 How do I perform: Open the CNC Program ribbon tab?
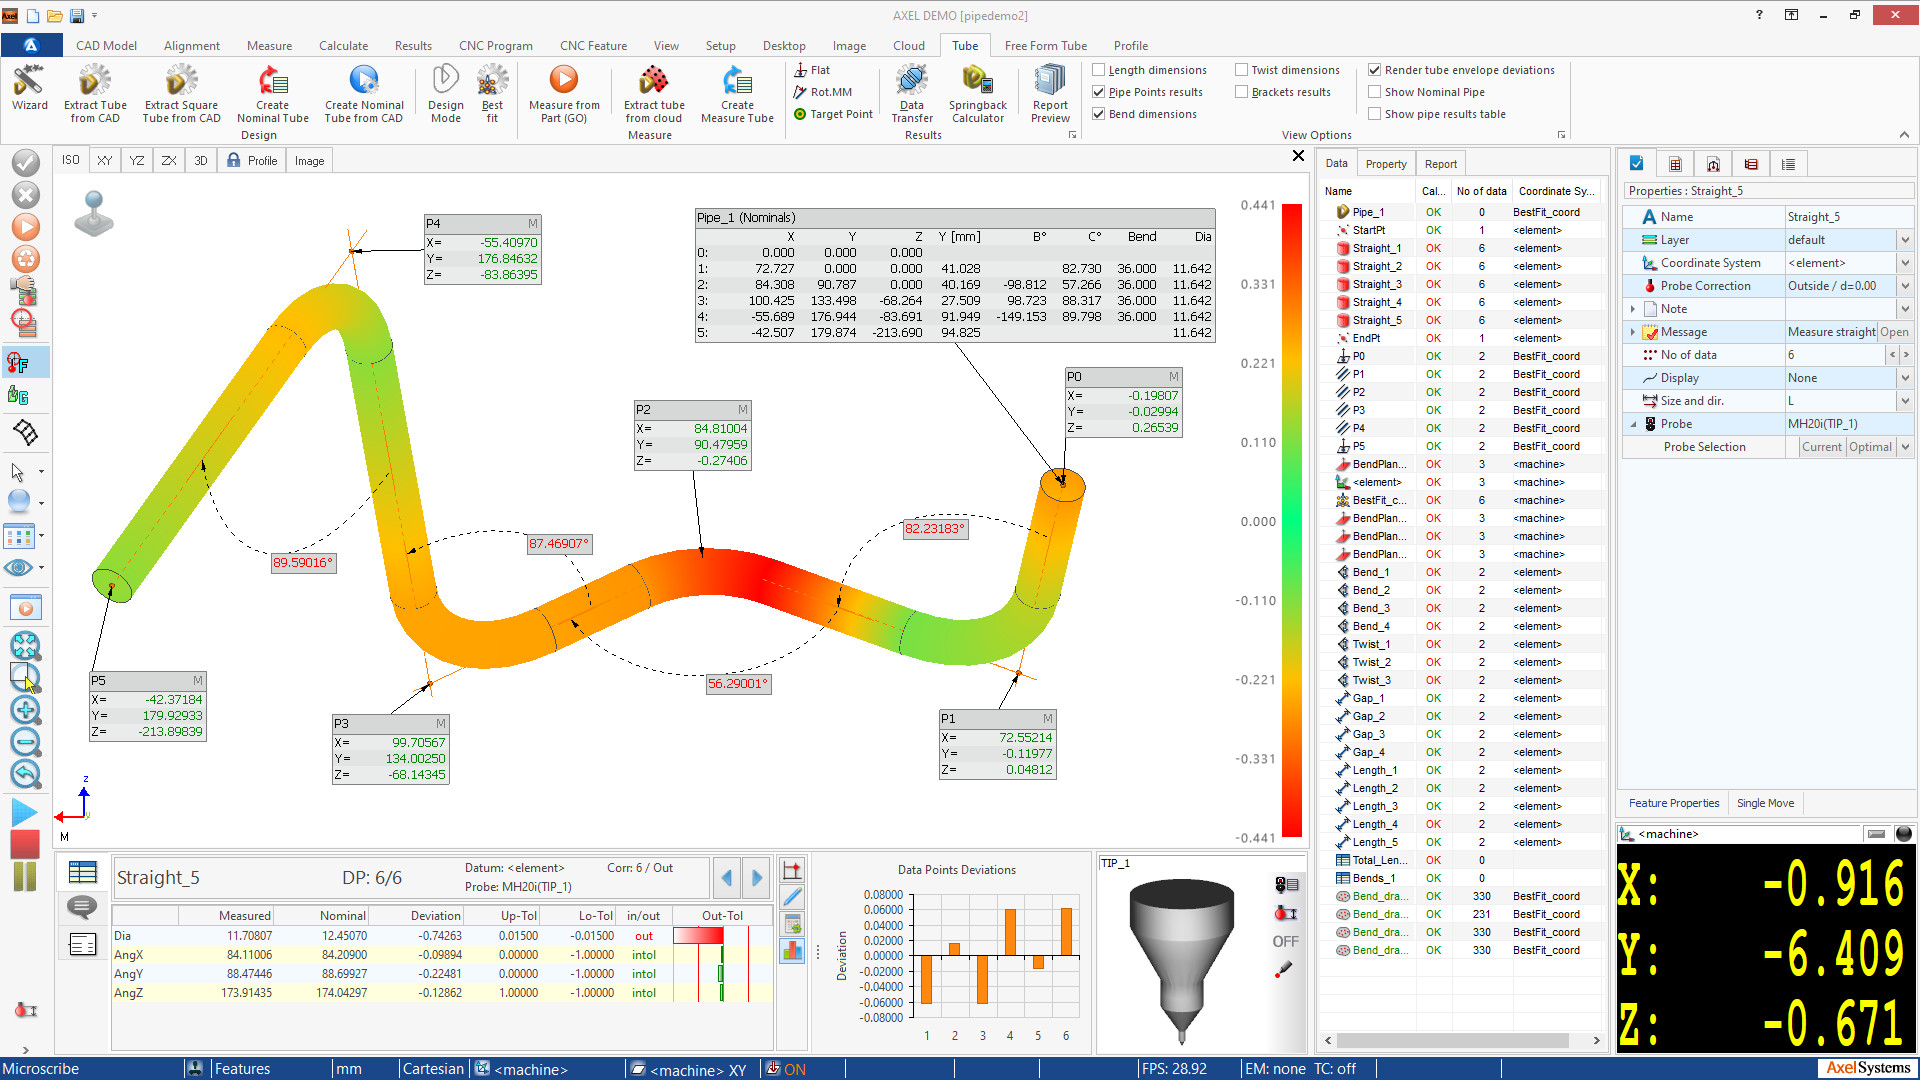pos(496,45)
